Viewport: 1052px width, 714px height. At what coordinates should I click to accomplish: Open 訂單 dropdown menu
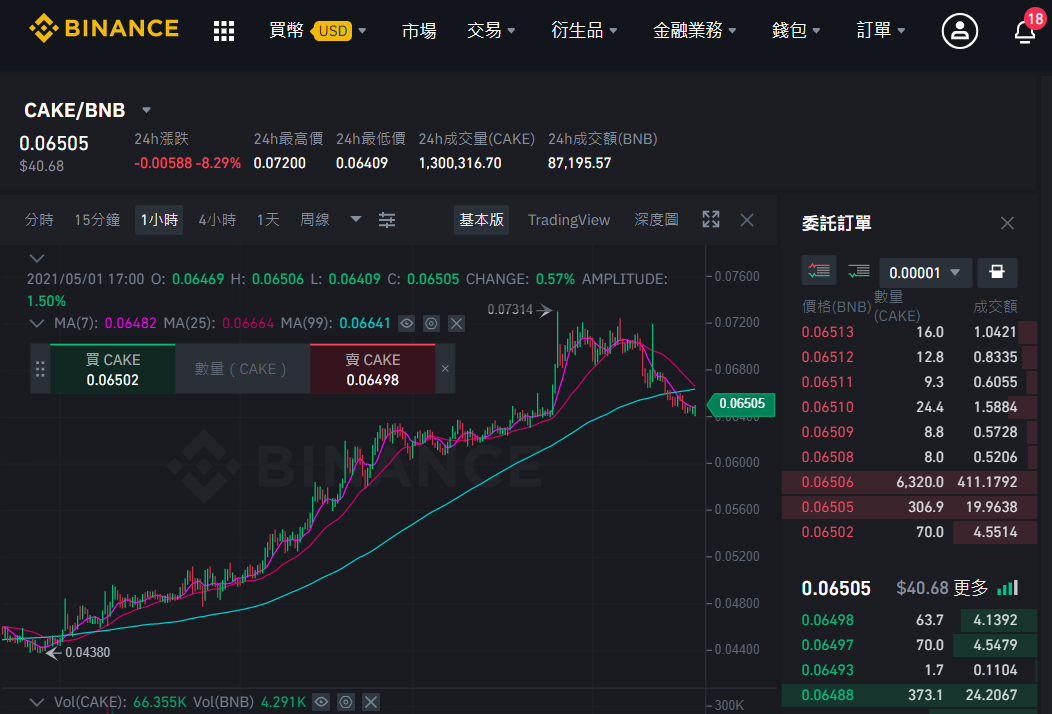(x=880, y=30)
